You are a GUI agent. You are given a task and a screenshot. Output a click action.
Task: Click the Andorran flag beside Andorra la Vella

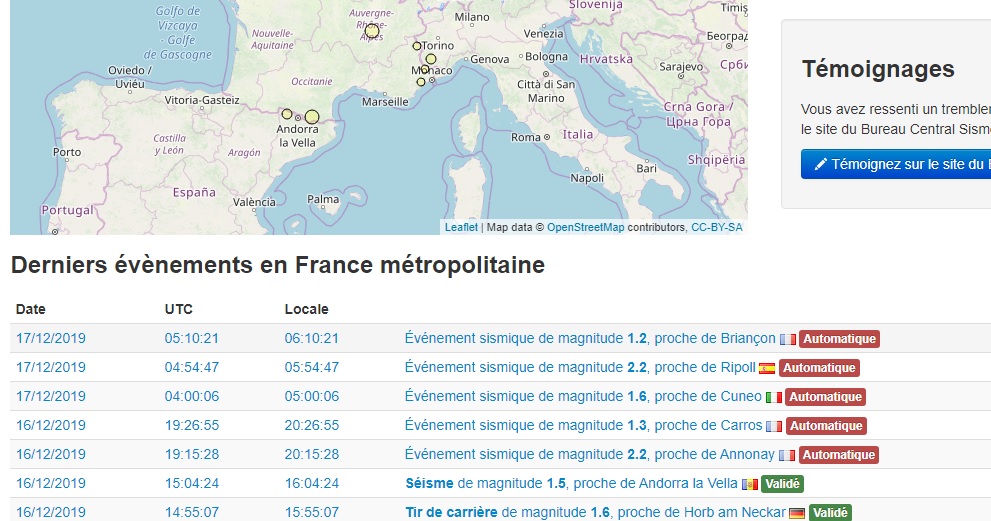[x=749, y=484]
